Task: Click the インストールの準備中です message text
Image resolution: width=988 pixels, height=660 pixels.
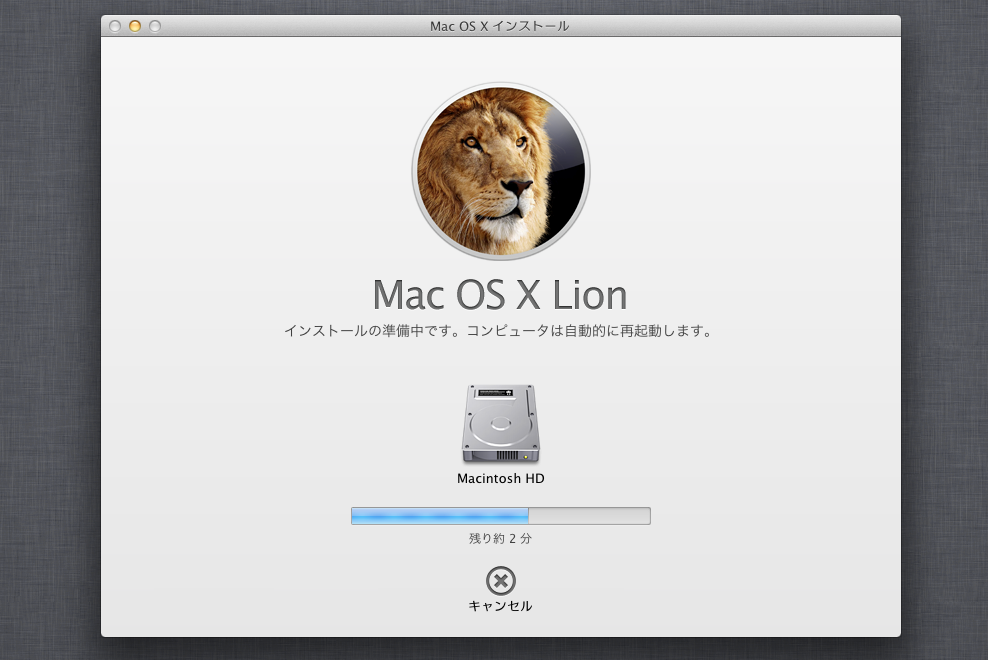Action: pos(498,331)
